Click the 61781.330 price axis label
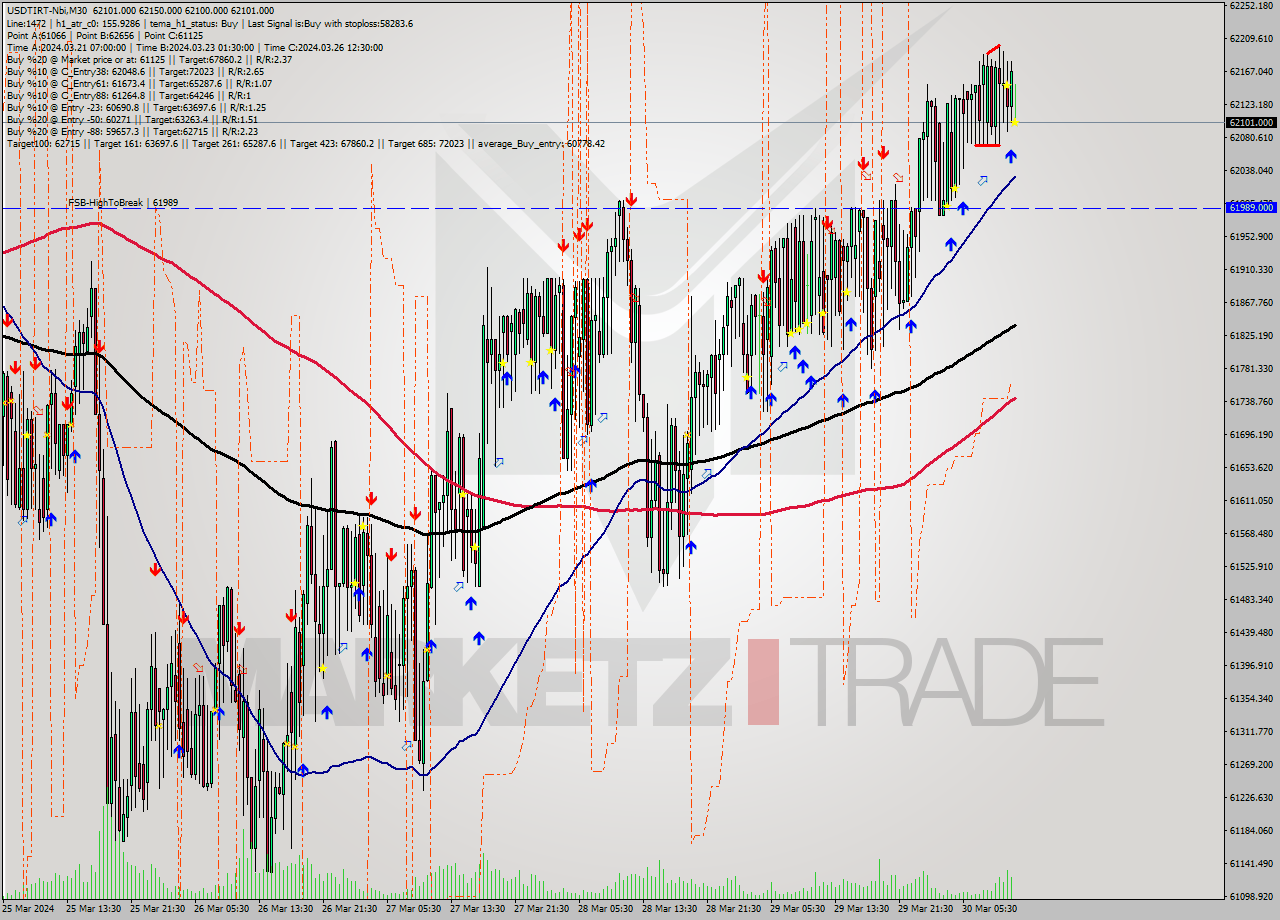The image size is (1280, 920). pos(1251,368)
